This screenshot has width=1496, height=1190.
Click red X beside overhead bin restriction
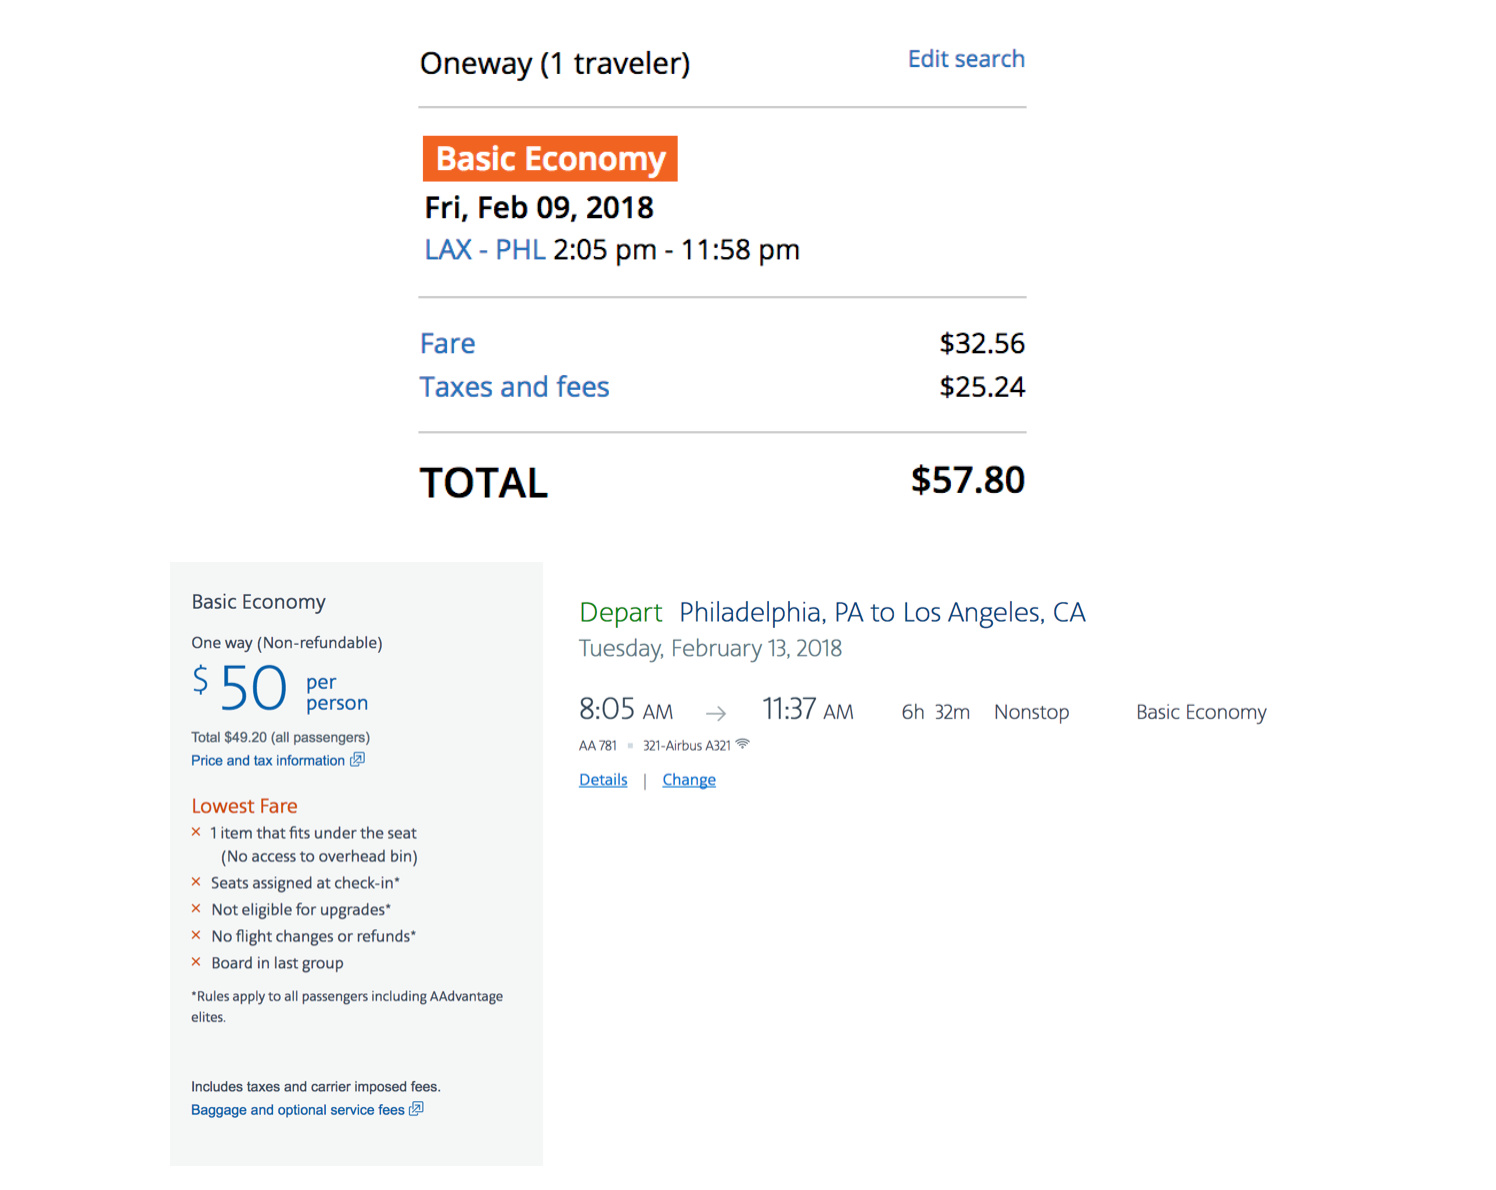196,832
